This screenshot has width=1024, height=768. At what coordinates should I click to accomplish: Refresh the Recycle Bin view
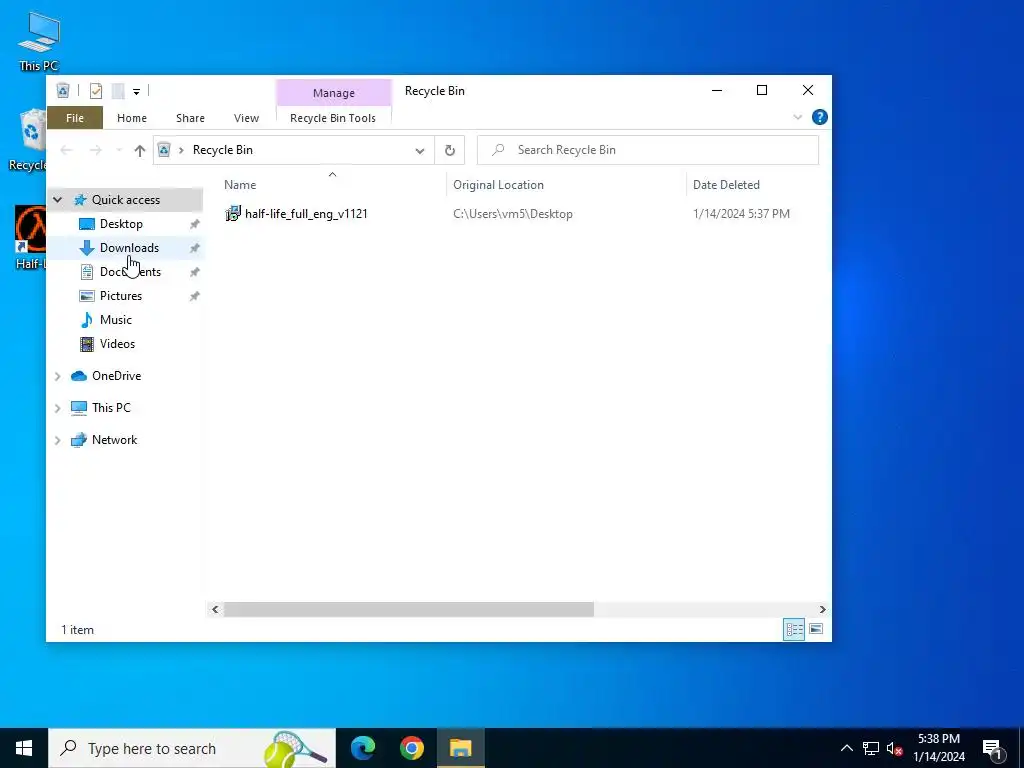tap(449, 151)
